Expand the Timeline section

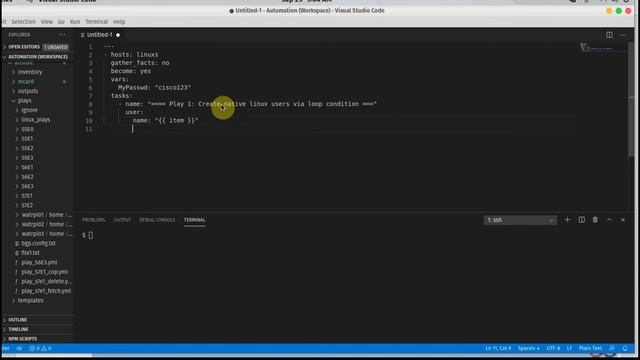(x=18, y=329)
